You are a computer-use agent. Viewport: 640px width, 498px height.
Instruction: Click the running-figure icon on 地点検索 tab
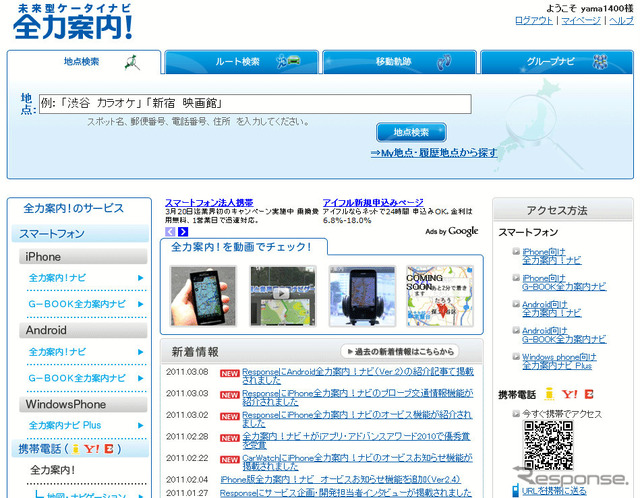pyautogui.click(x=132, y=62)
